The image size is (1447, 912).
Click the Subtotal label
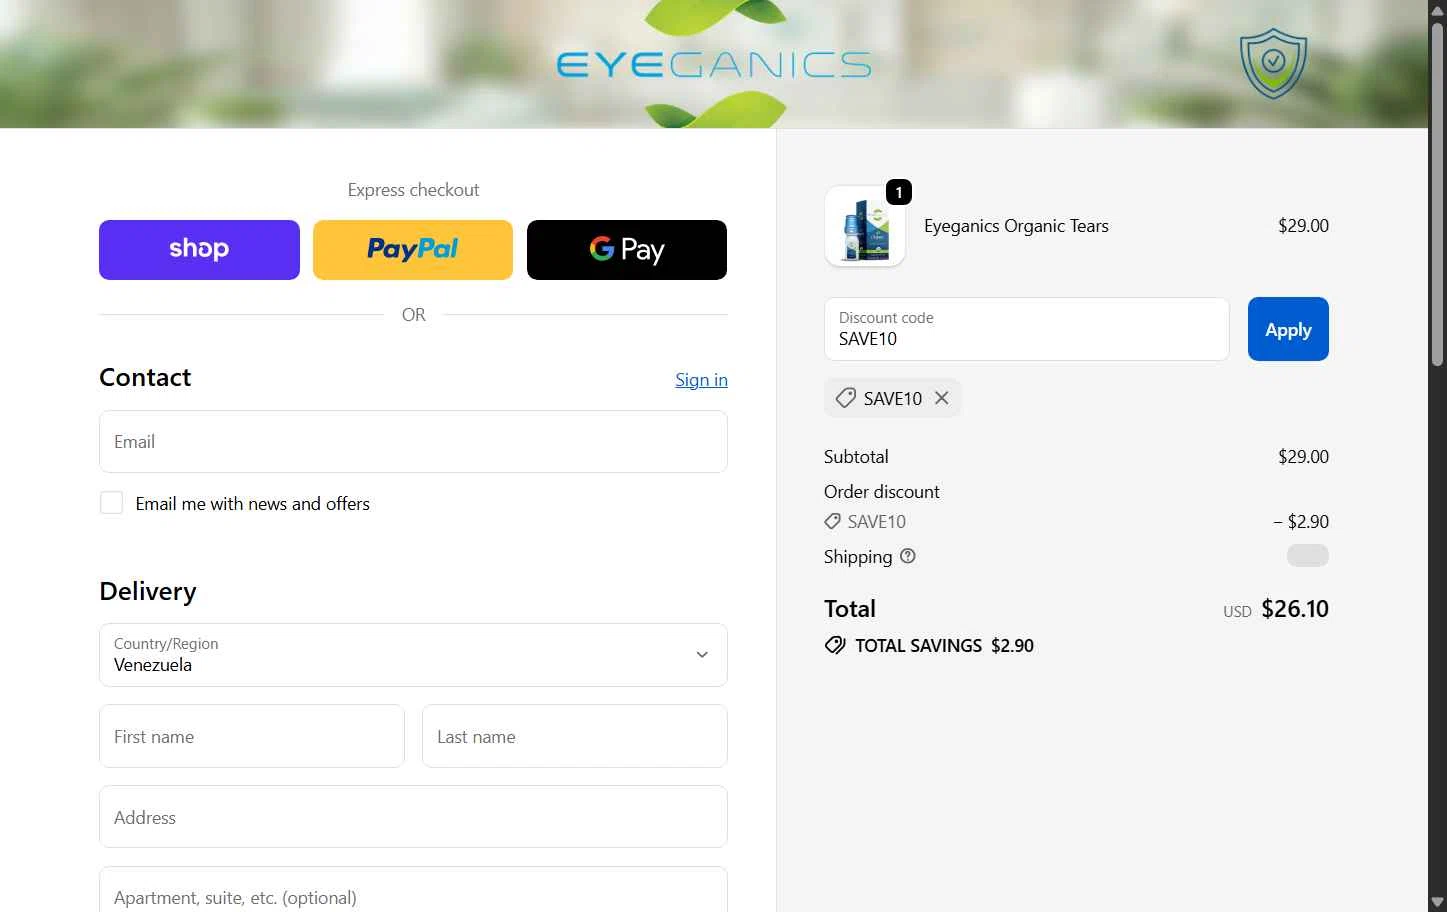pos(856,456)
